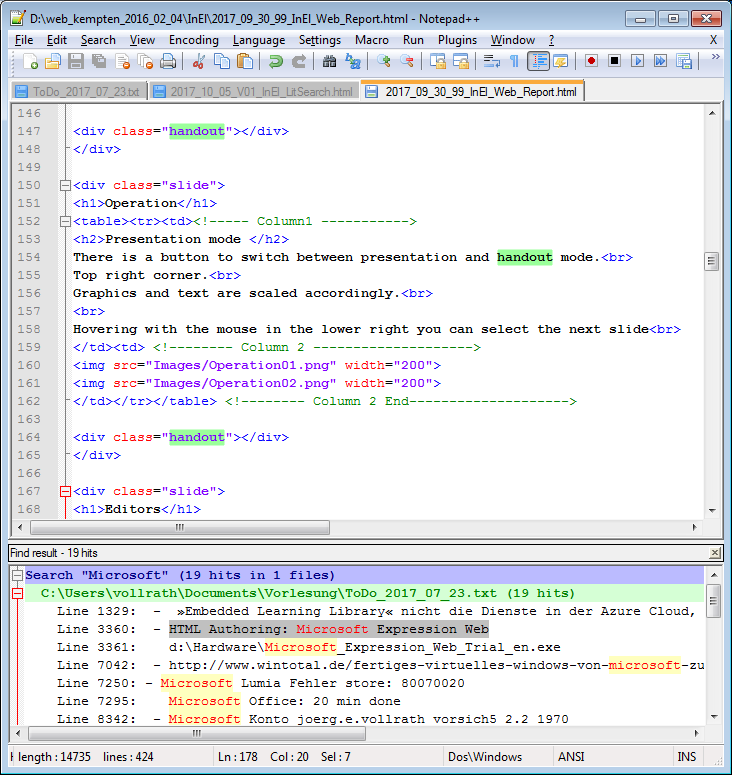This screenshot has height=775, width=732.
Task: Collapse the fold marker at line 150
Action: 66,185
